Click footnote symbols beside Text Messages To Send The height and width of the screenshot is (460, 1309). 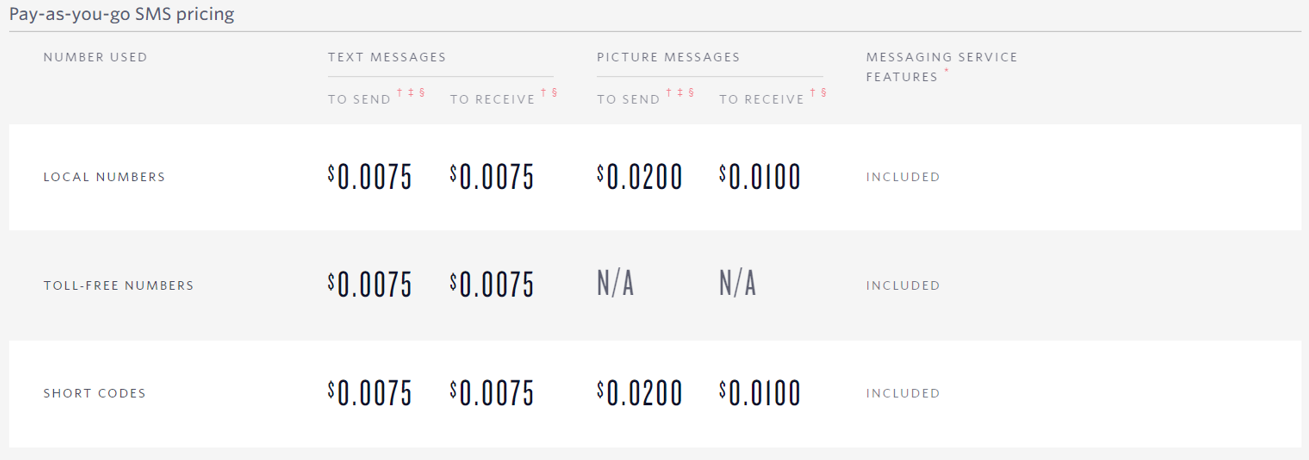click(411, 93)
